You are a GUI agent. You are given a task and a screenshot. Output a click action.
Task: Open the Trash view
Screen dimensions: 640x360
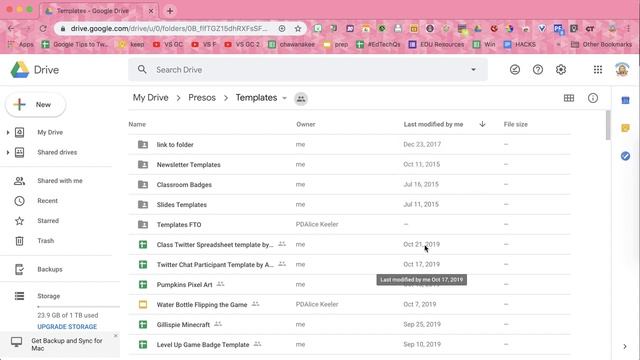[46, 240]
